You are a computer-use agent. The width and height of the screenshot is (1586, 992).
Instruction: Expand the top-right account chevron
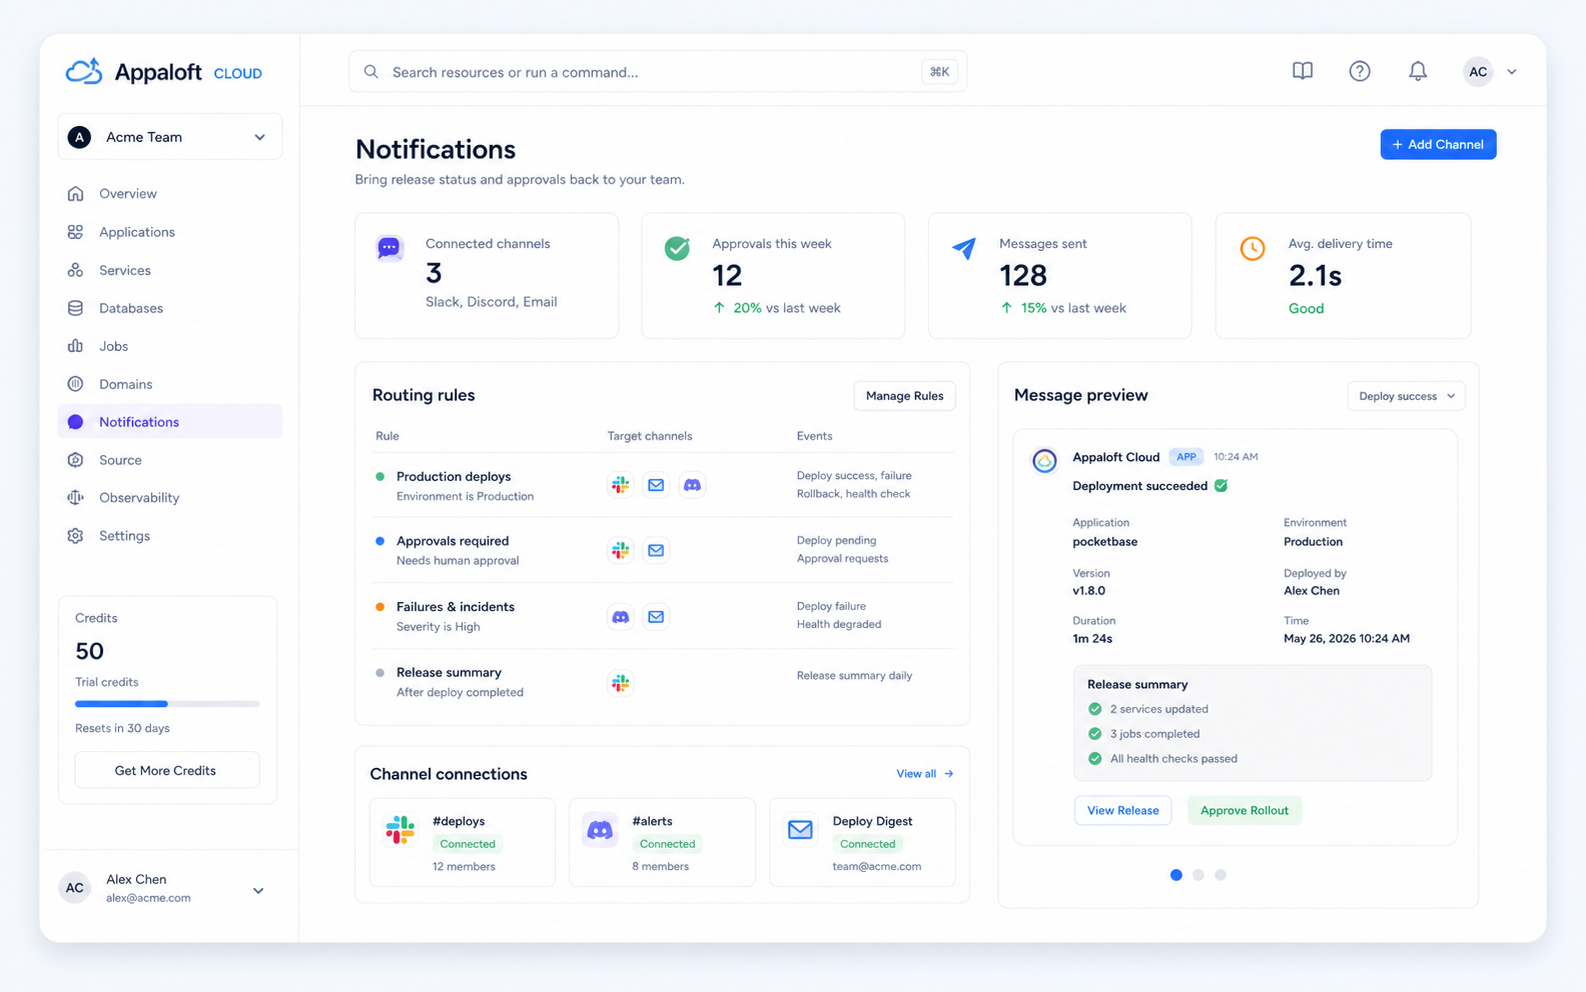(1512, 72)
